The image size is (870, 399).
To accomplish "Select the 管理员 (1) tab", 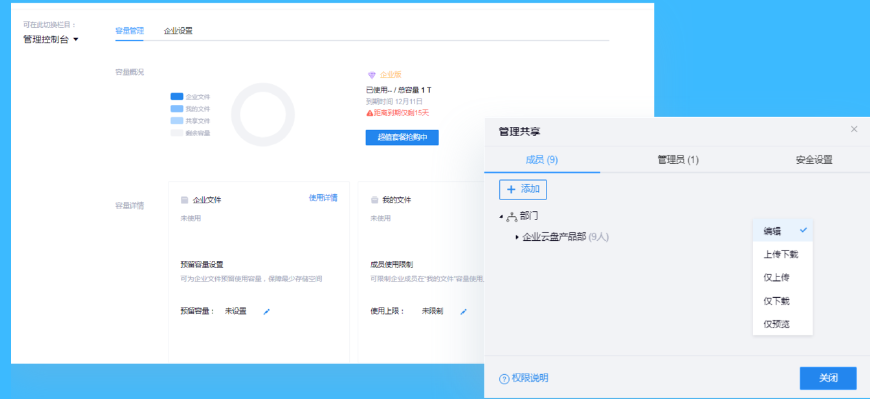I will coord(678,160).
